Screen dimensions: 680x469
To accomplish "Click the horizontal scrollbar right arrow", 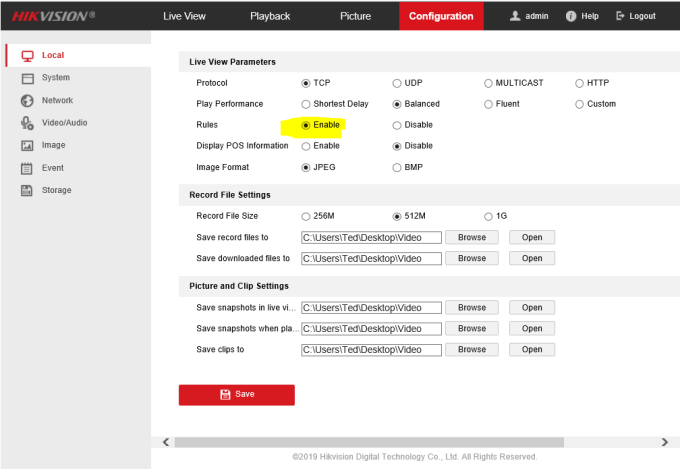I will (665, 441).
